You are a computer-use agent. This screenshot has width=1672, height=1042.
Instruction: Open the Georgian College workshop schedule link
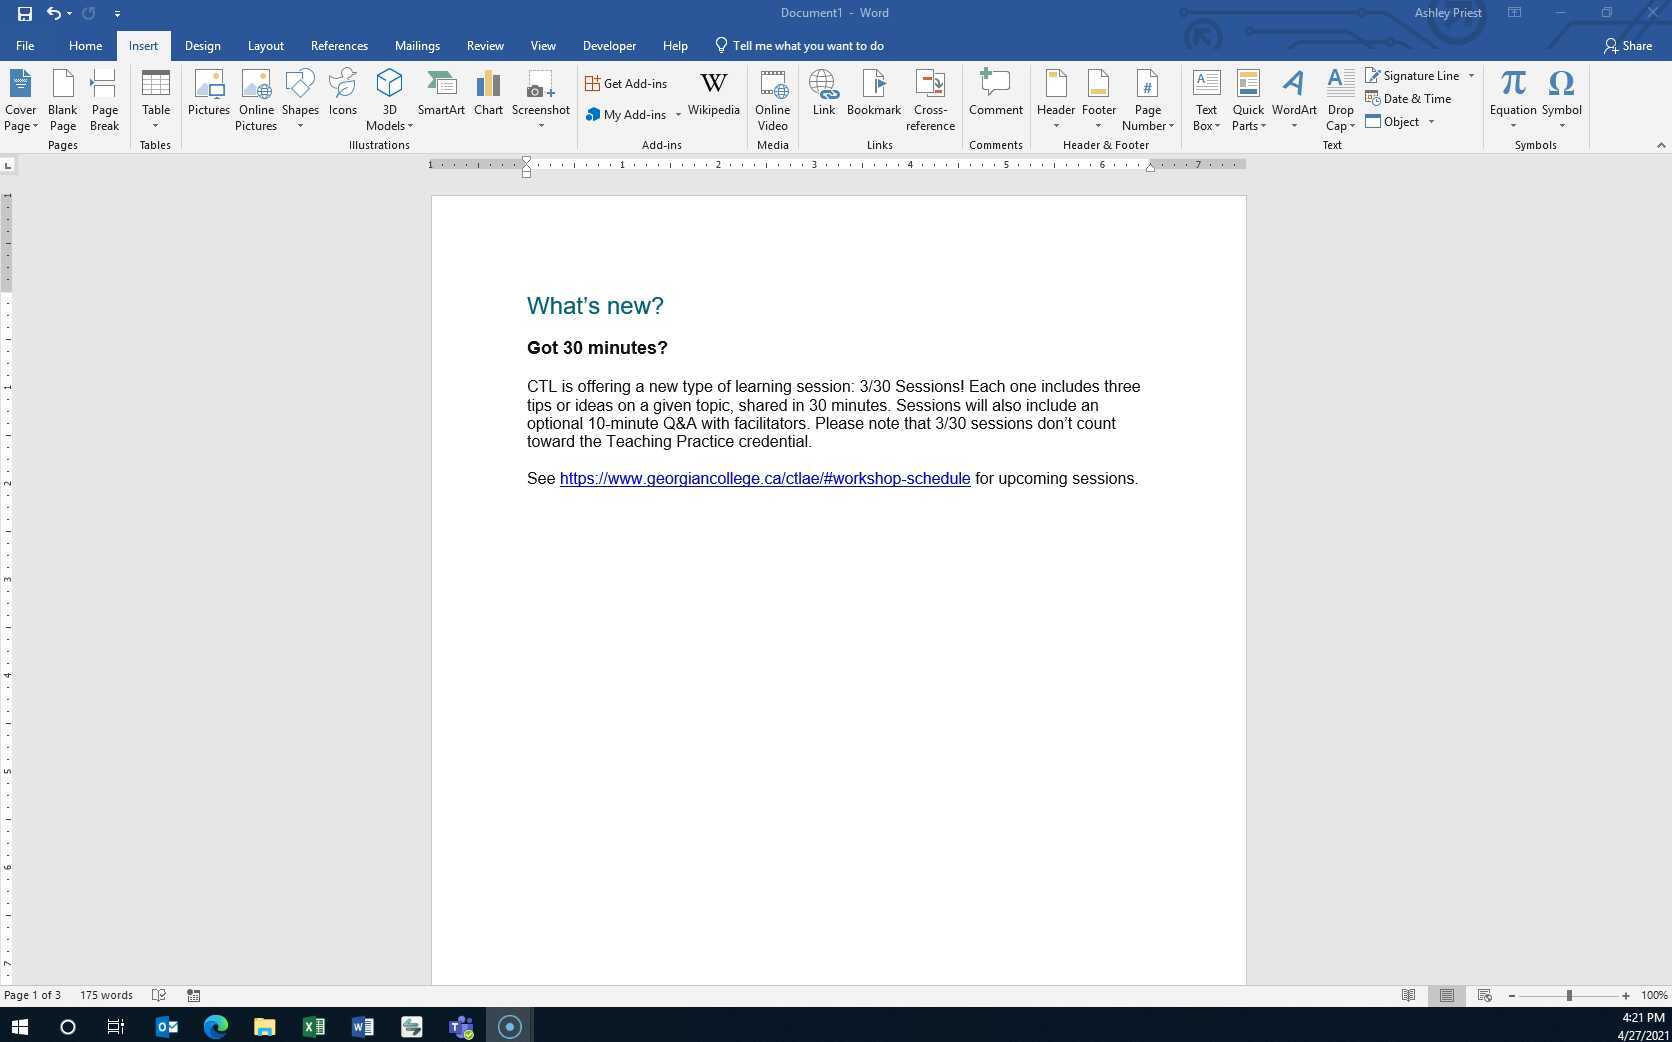(x=764, y=478)
